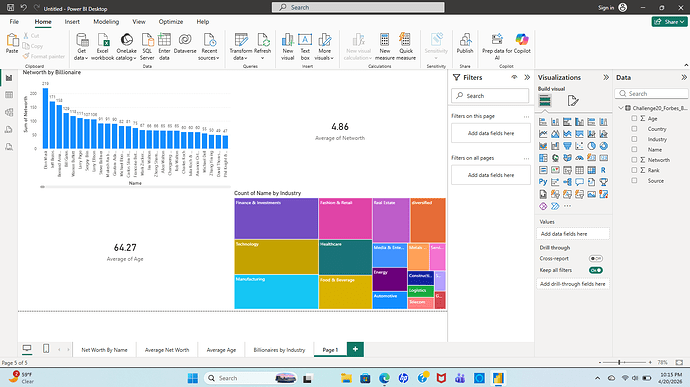Switch to Table view in the left sidebar
The image size is (690, 387).
[9, 95]
